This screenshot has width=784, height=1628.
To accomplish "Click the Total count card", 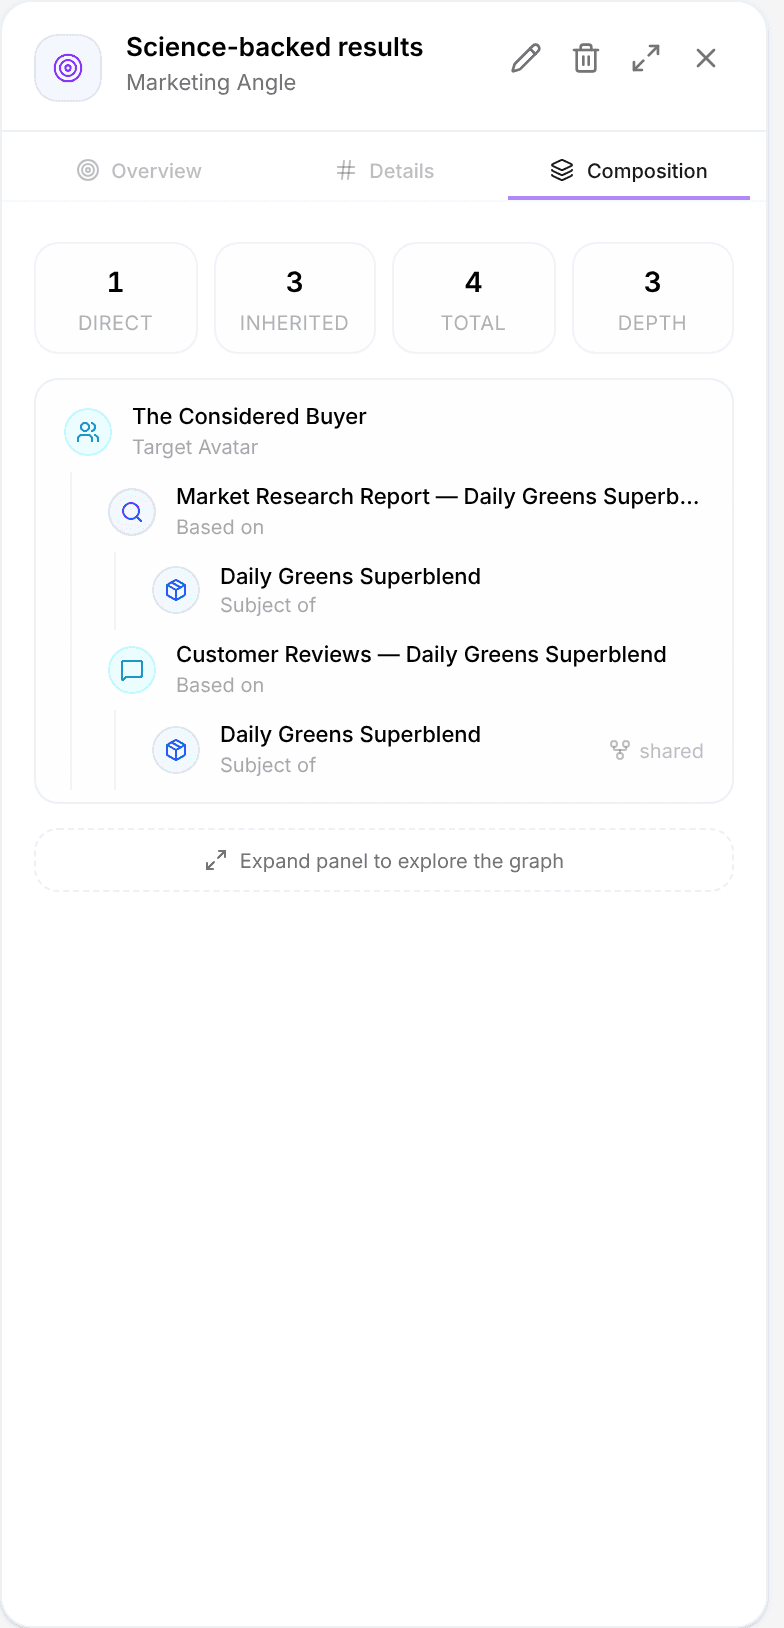I will pos(474,298).
